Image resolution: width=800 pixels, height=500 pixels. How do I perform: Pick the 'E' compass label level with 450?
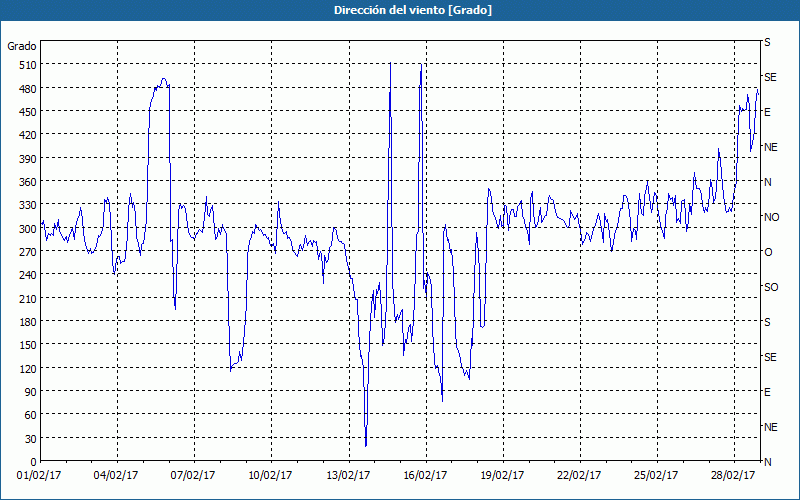767,112
